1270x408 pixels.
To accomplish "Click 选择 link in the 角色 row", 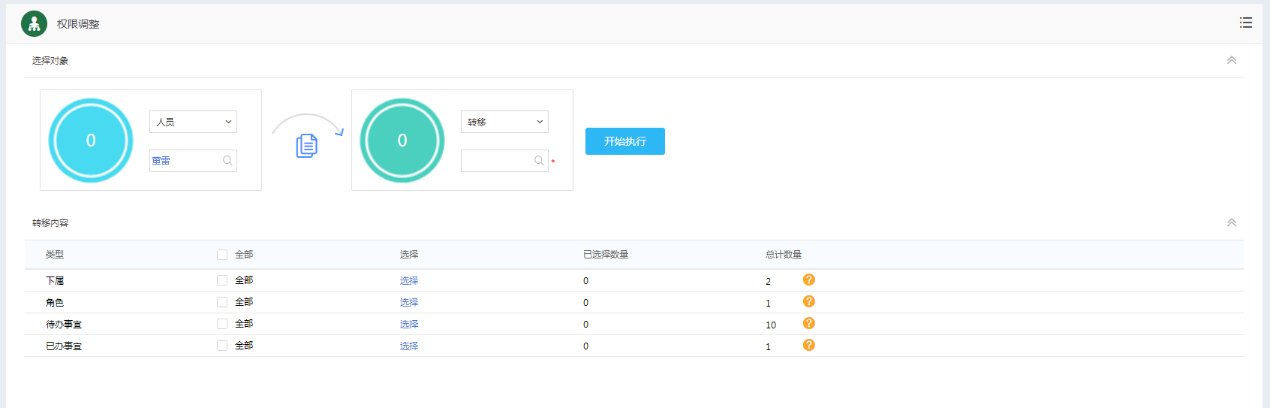I will 409,302.
